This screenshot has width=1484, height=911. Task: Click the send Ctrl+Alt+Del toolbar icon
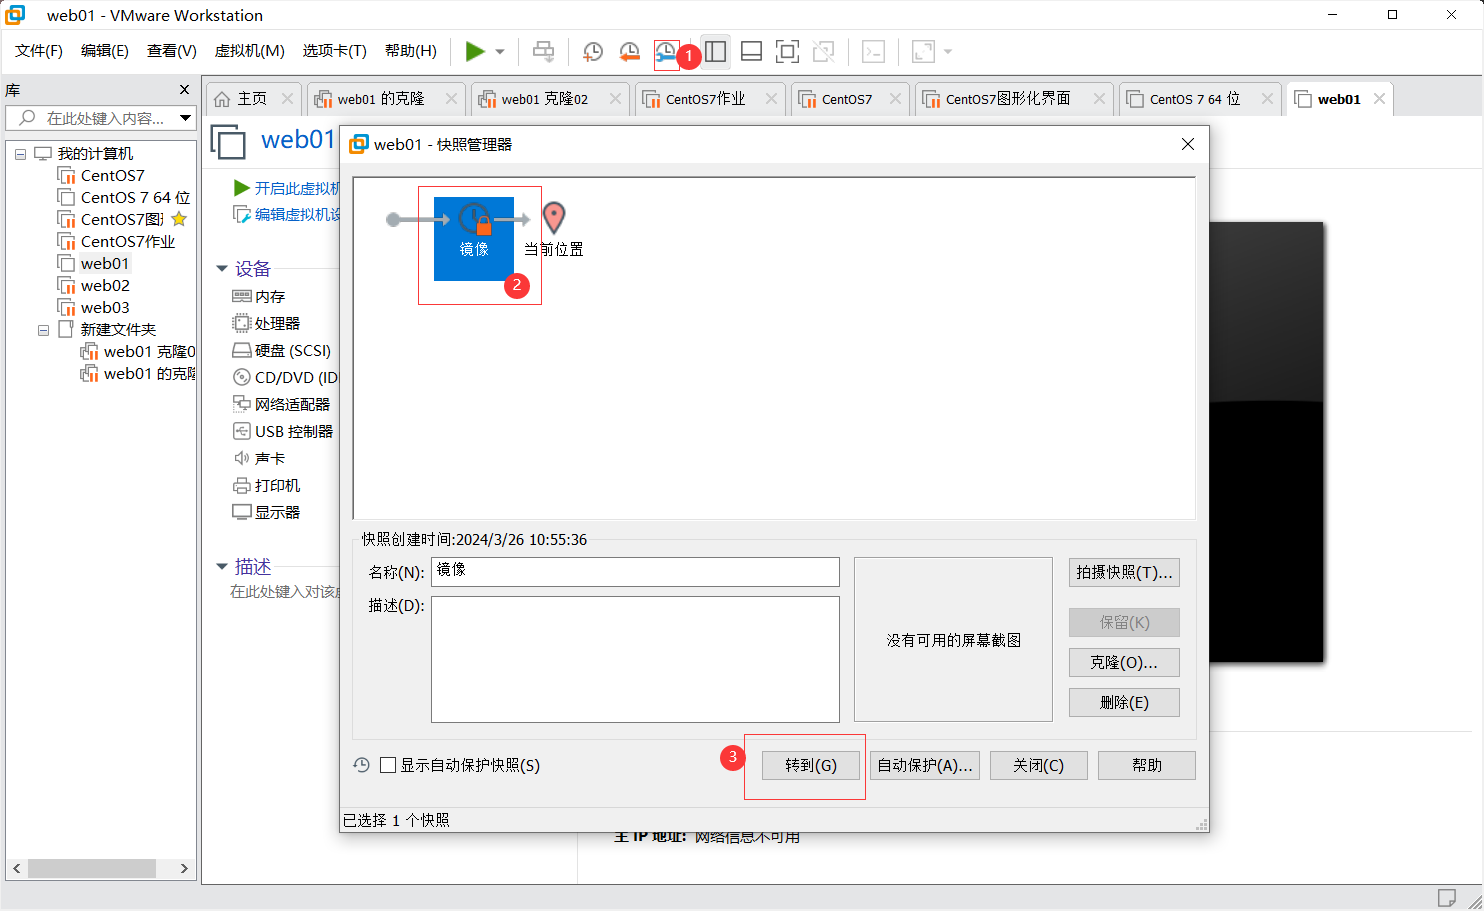coord(543,51)
